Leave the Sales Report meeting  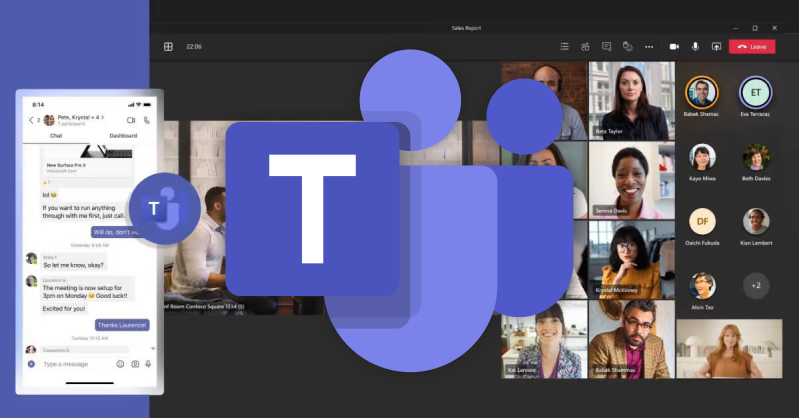[752, 46]
